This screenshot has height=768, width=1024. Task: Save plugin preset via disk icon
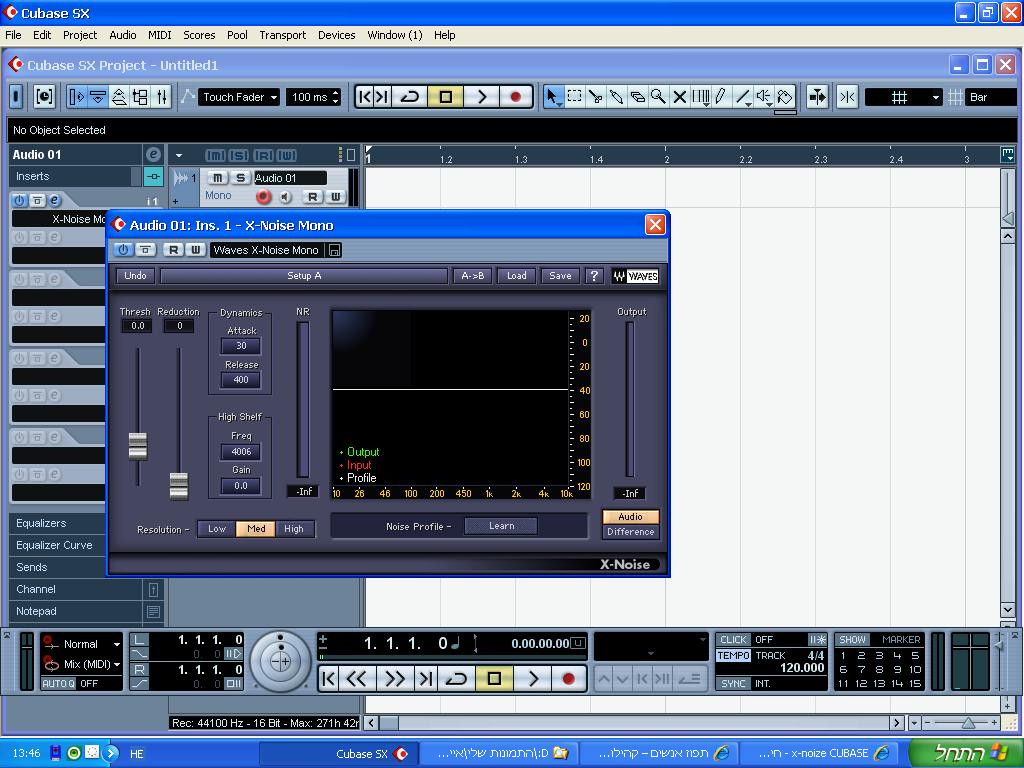click(x=334, y=250)
